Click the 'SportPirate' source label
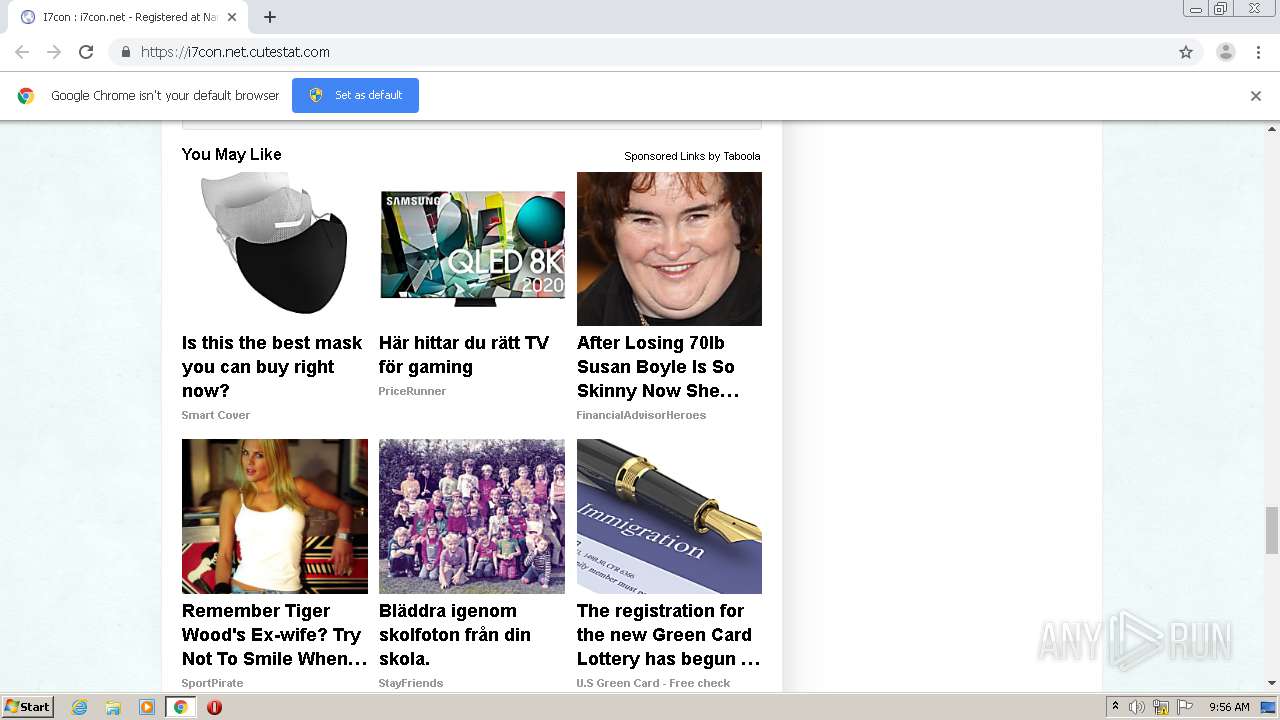Image resolution: width=1280 pixels, height=720 pixels. (212, 683)
